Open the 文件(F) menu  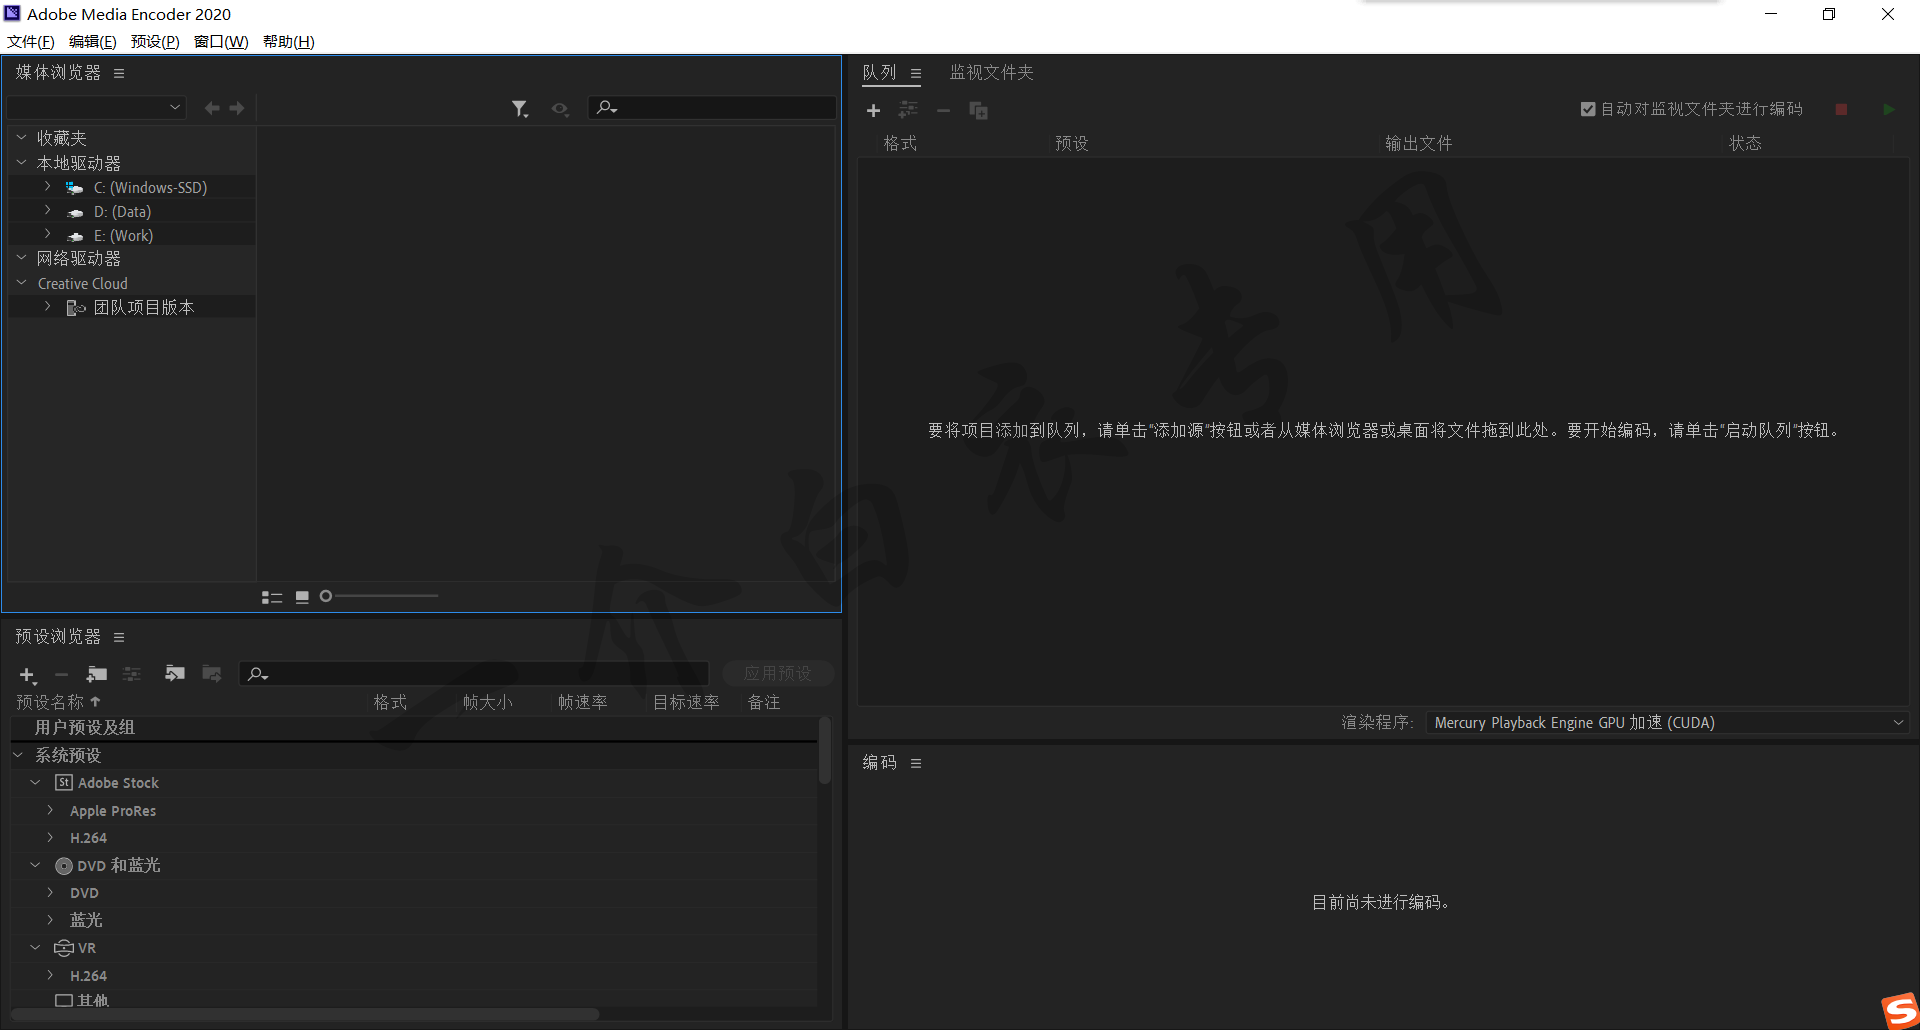(30, 41)
